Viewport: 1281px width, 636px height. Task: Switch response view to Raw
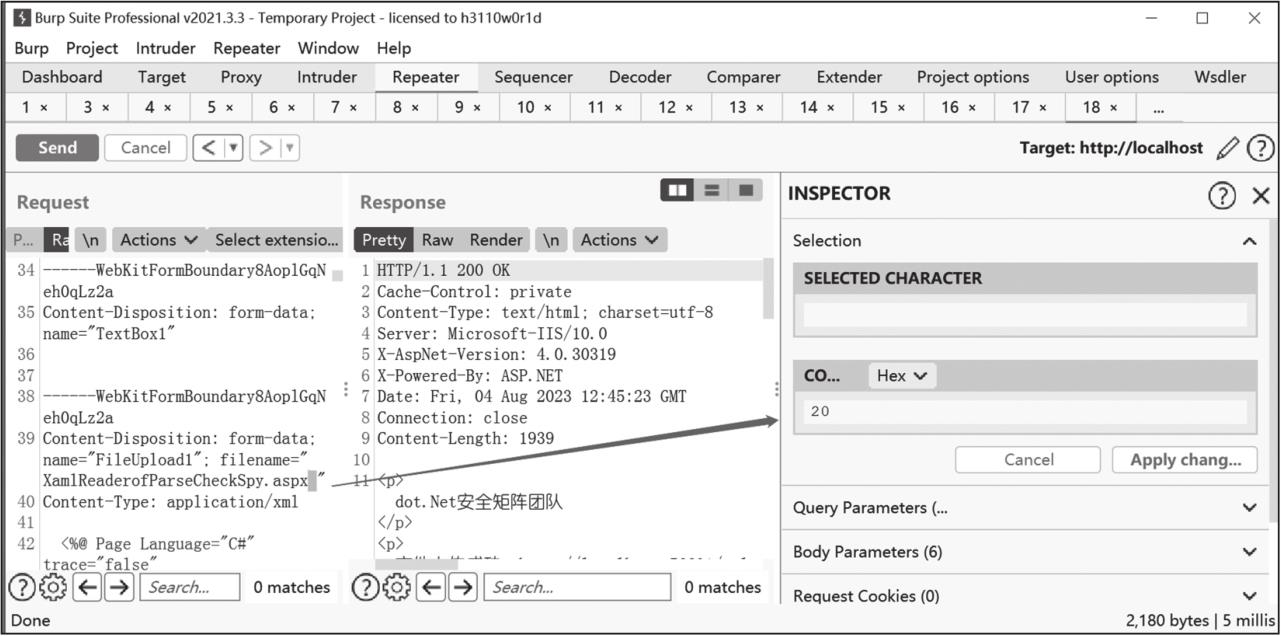437,240
